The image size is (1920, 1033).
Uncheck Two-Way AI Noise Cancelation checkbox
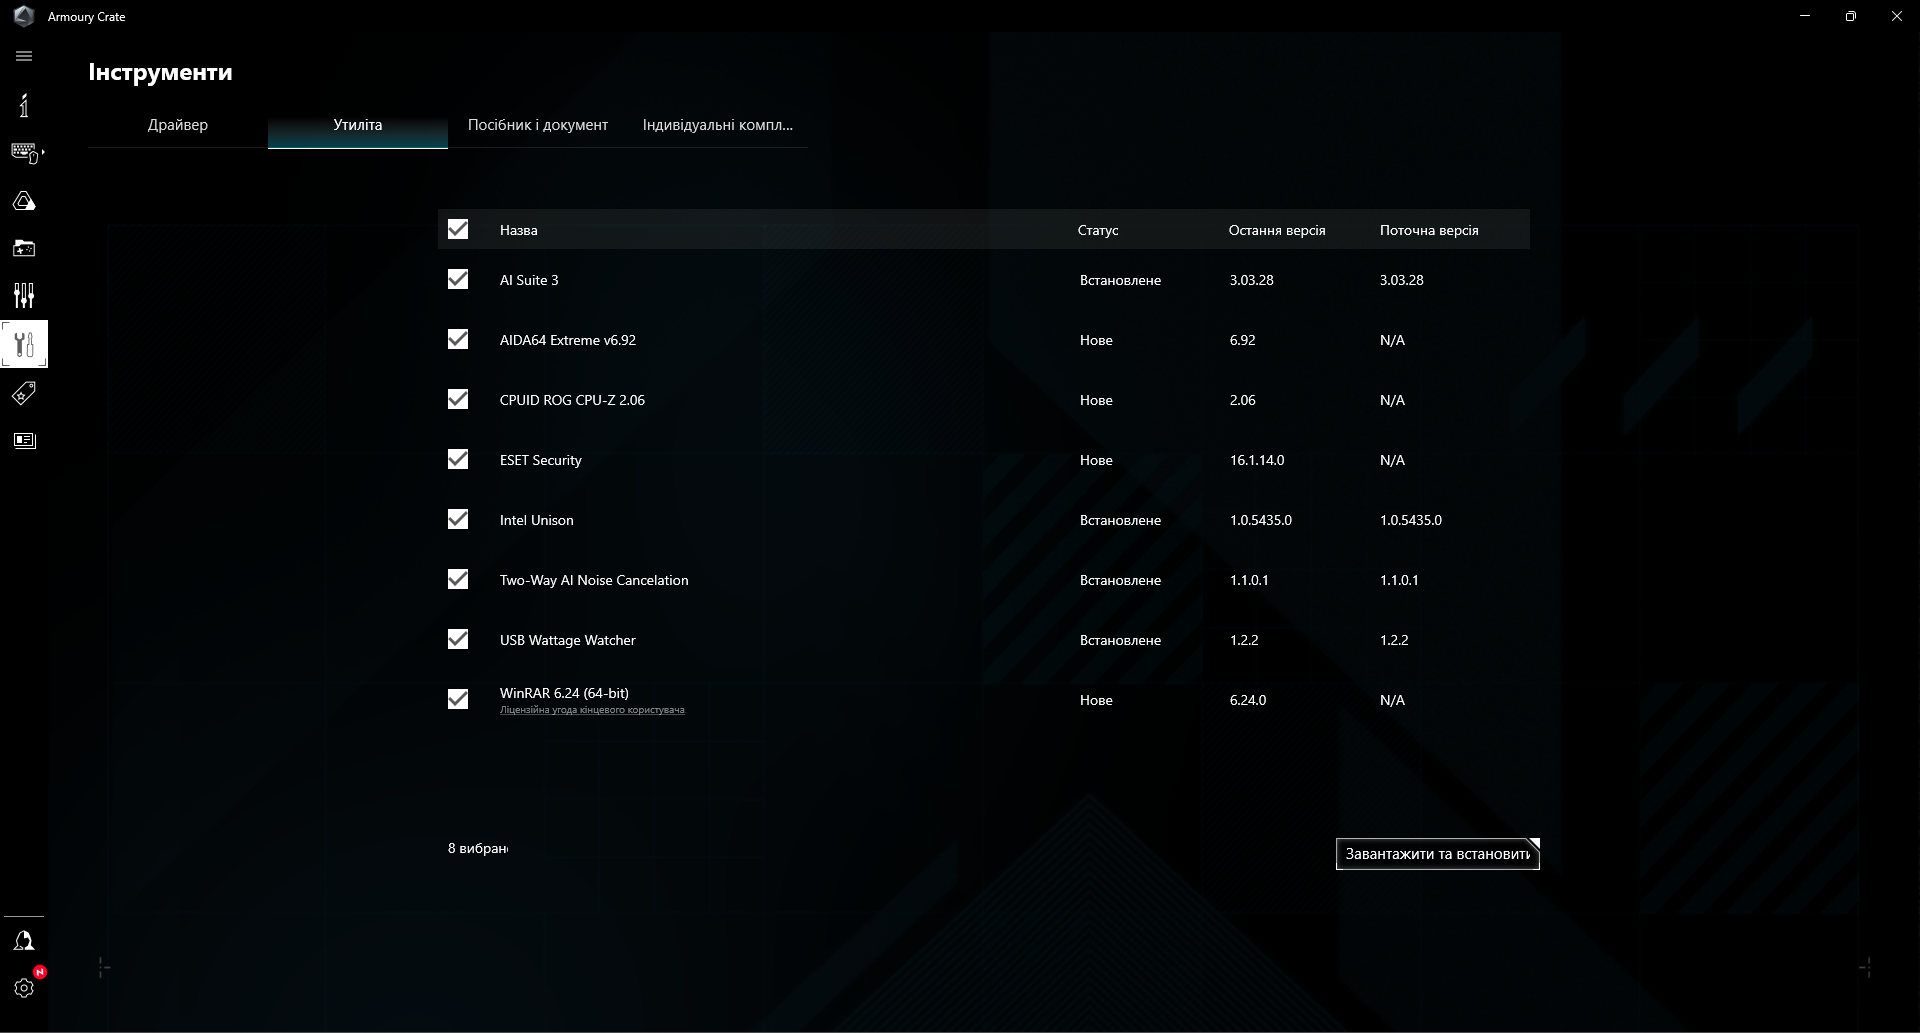pyautogui.click(x=458, y=580)
